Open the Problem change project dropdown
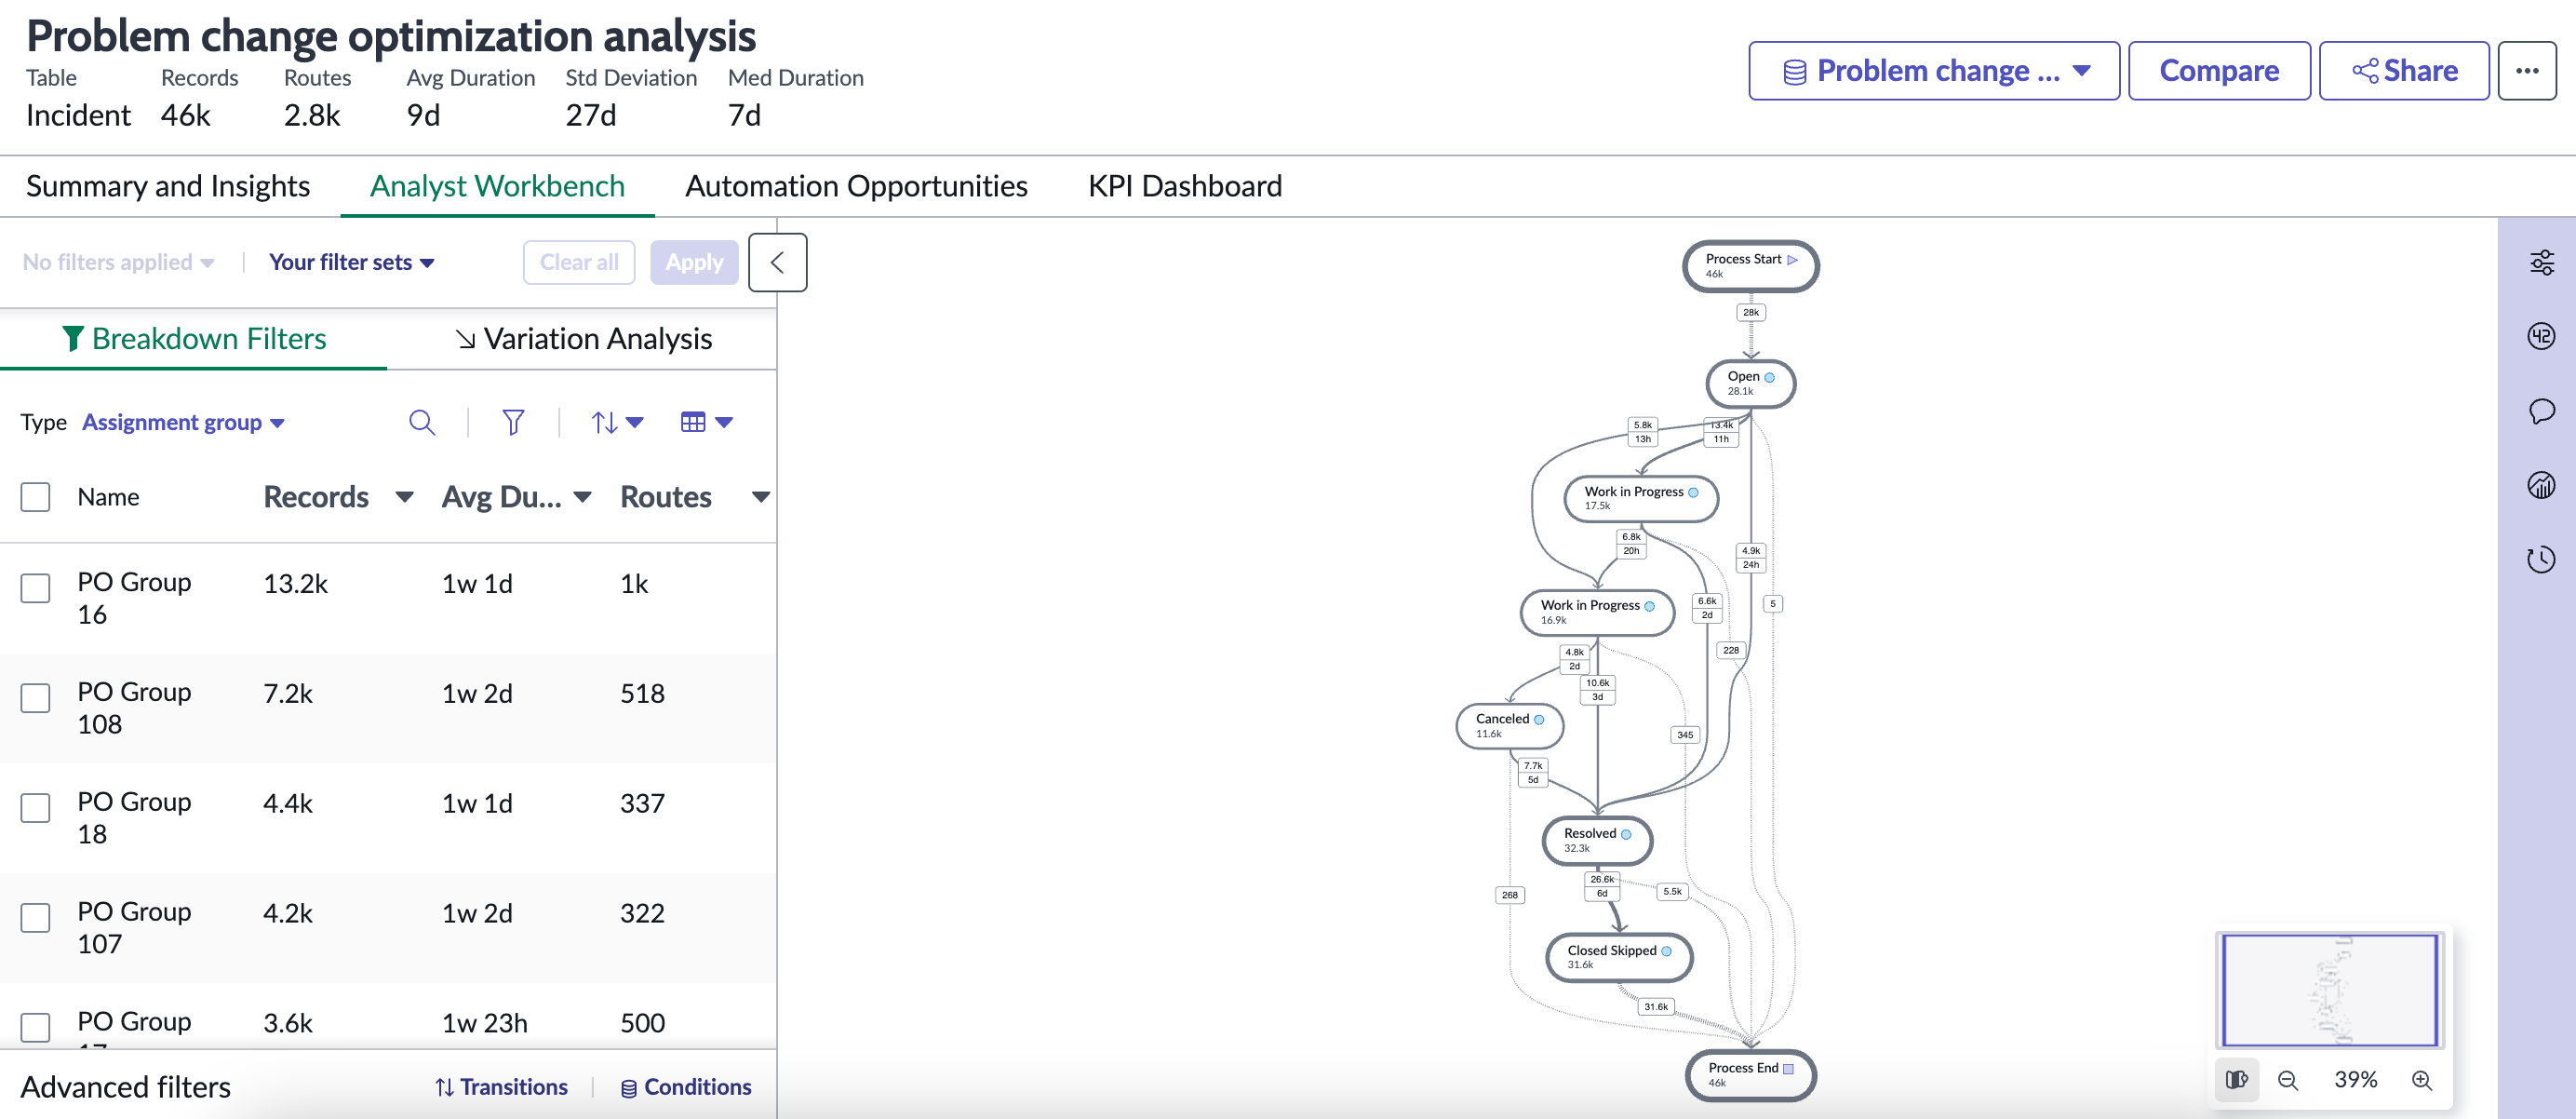This screenshot has height=1119, width=2576. pyautogui.click(x=1933, y=71)
